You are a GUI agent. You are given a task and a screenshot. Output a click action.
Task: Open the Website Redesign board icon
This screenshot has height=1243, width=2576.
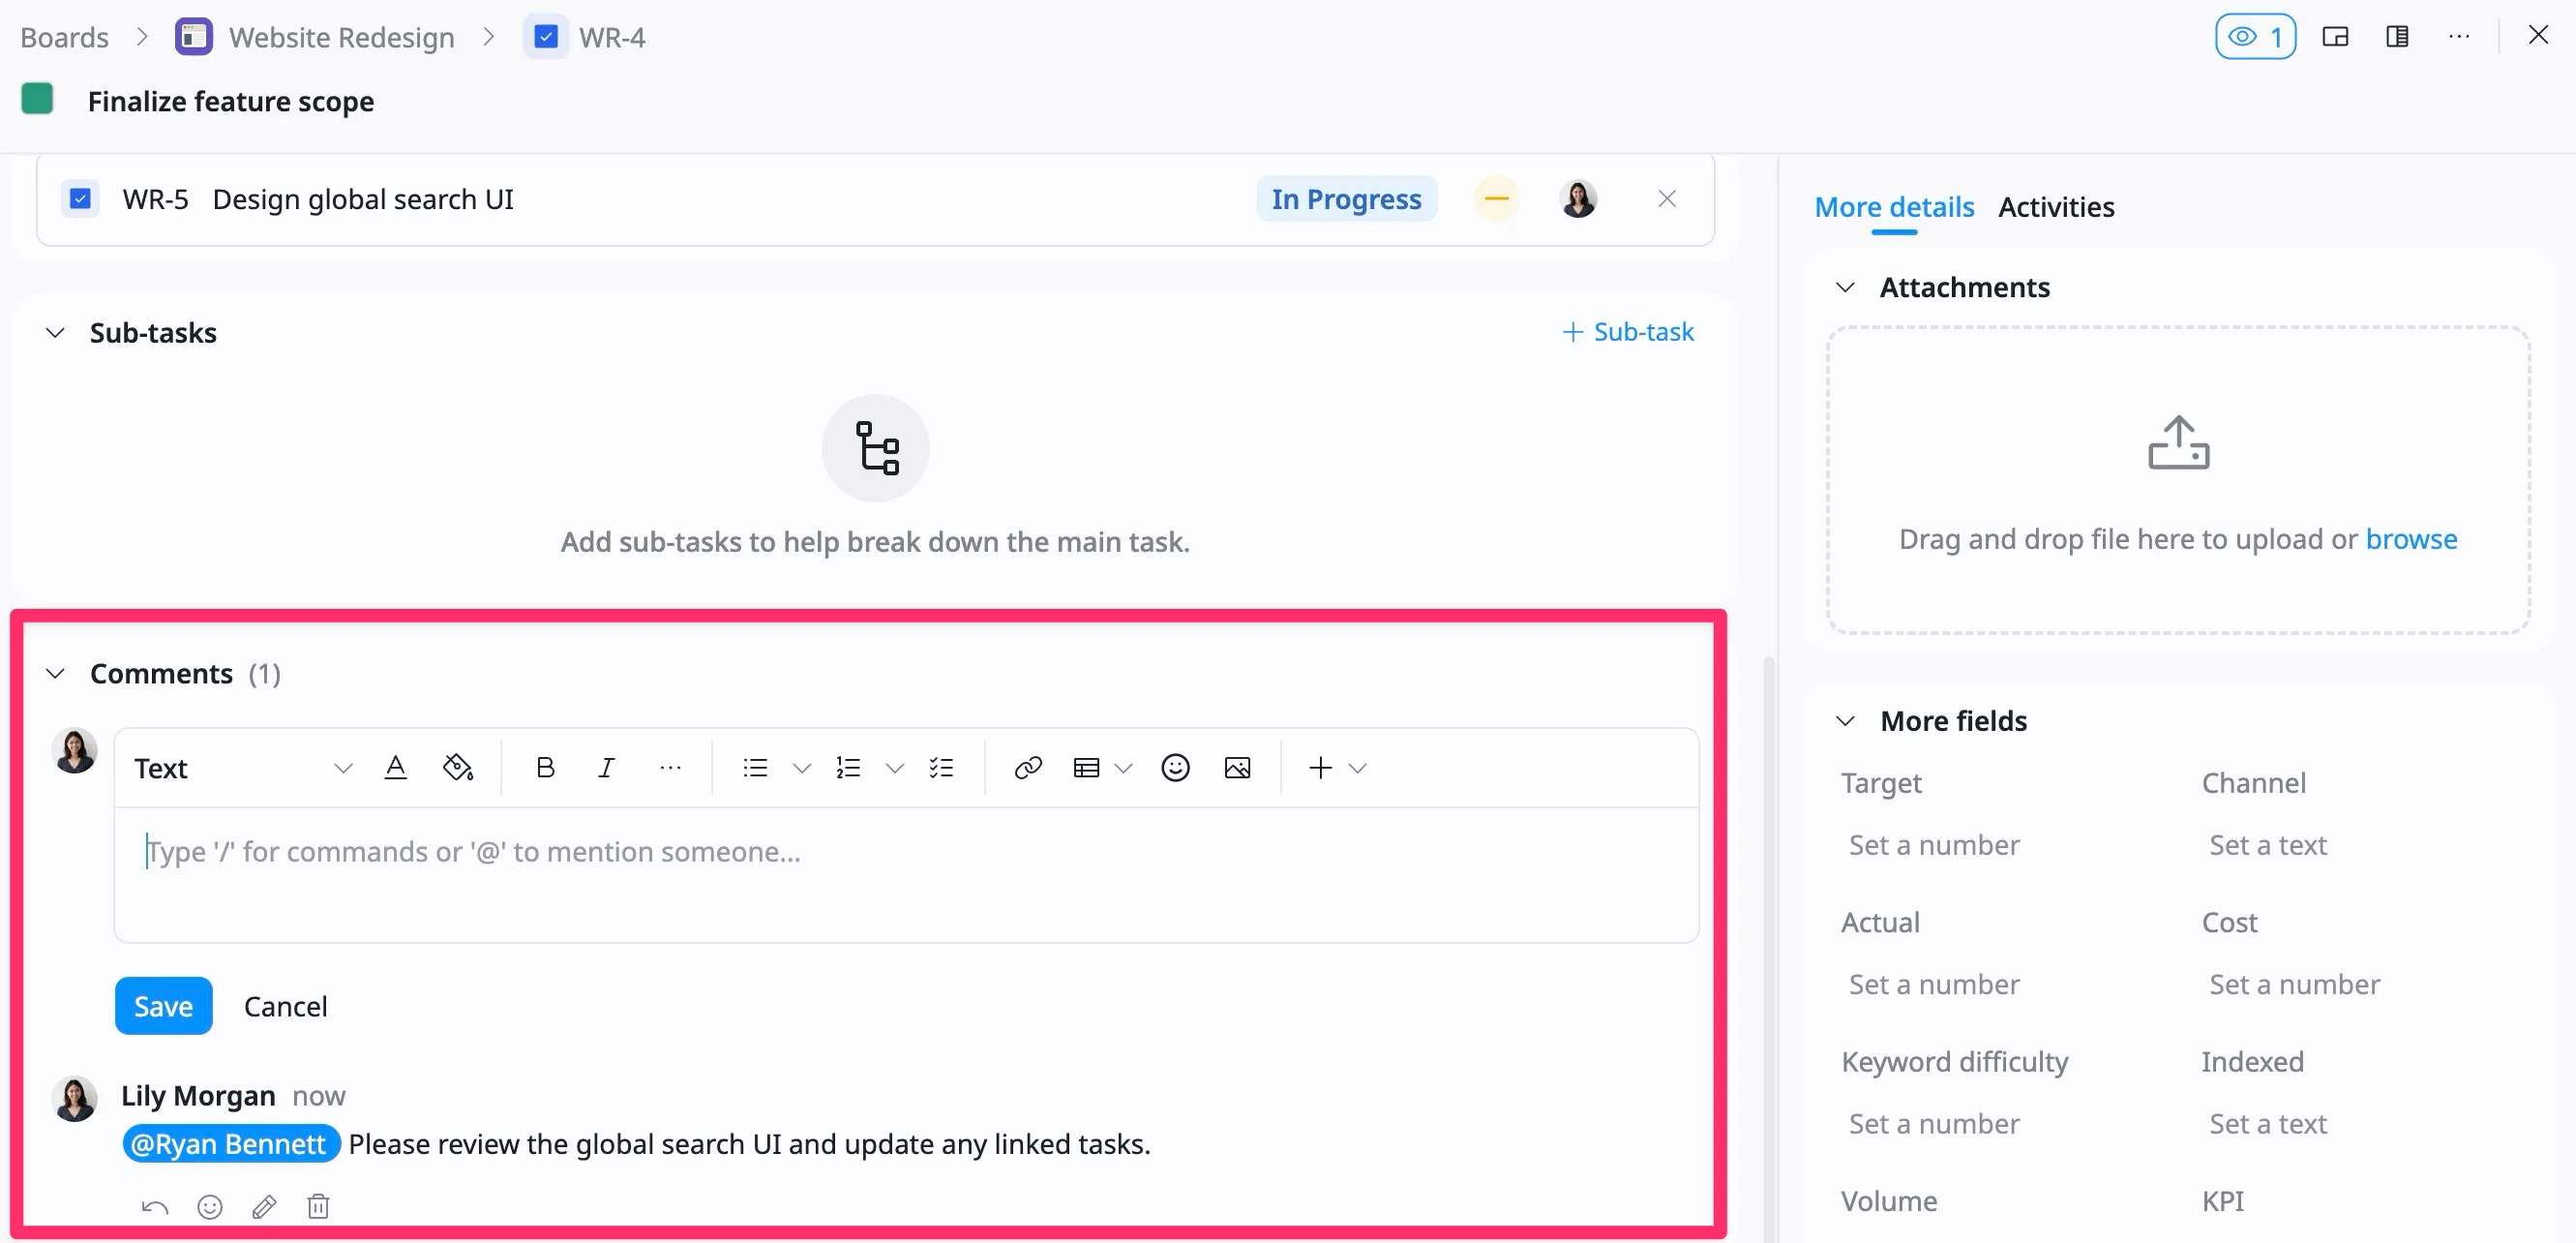(193, 37)
